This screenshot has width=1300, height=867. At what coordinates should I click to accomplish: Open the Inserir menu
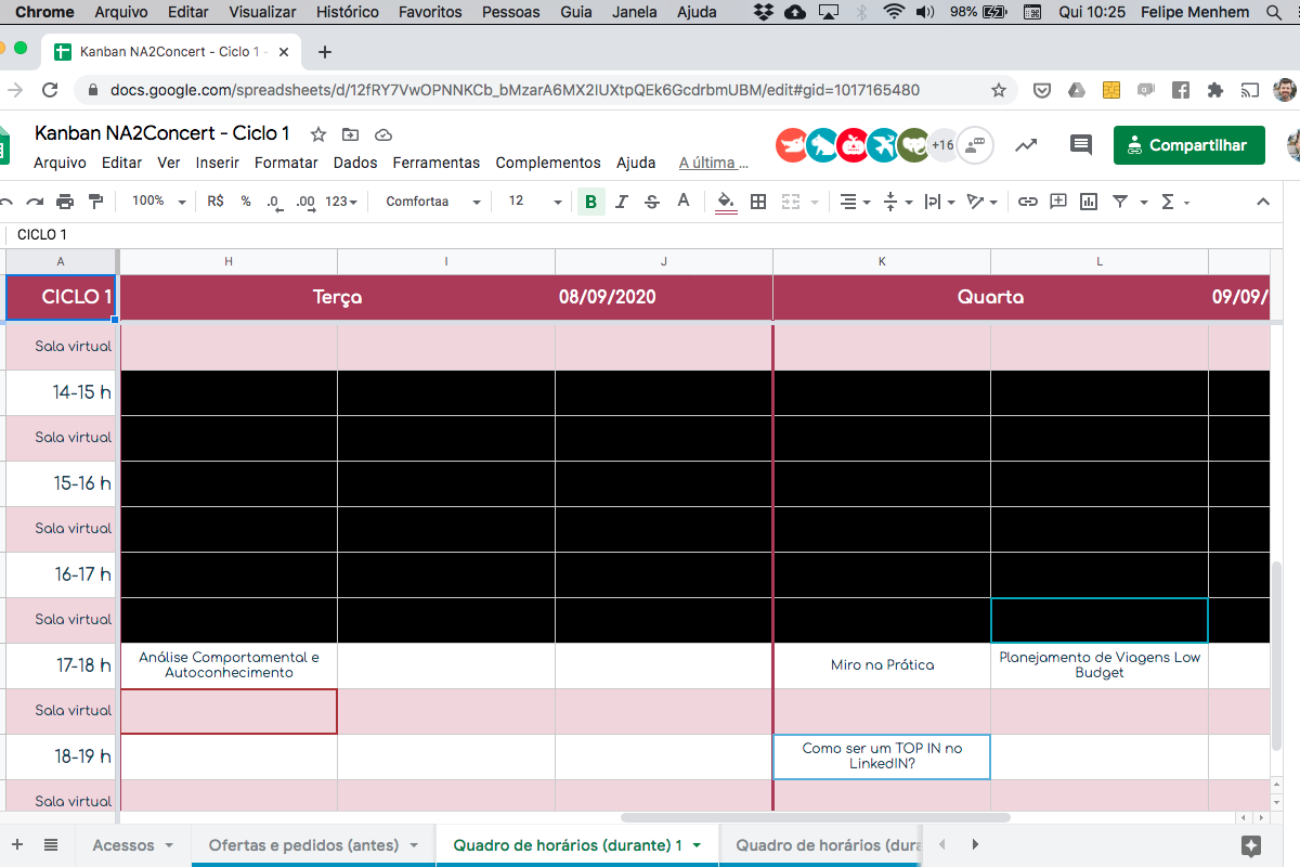[217, 163]
